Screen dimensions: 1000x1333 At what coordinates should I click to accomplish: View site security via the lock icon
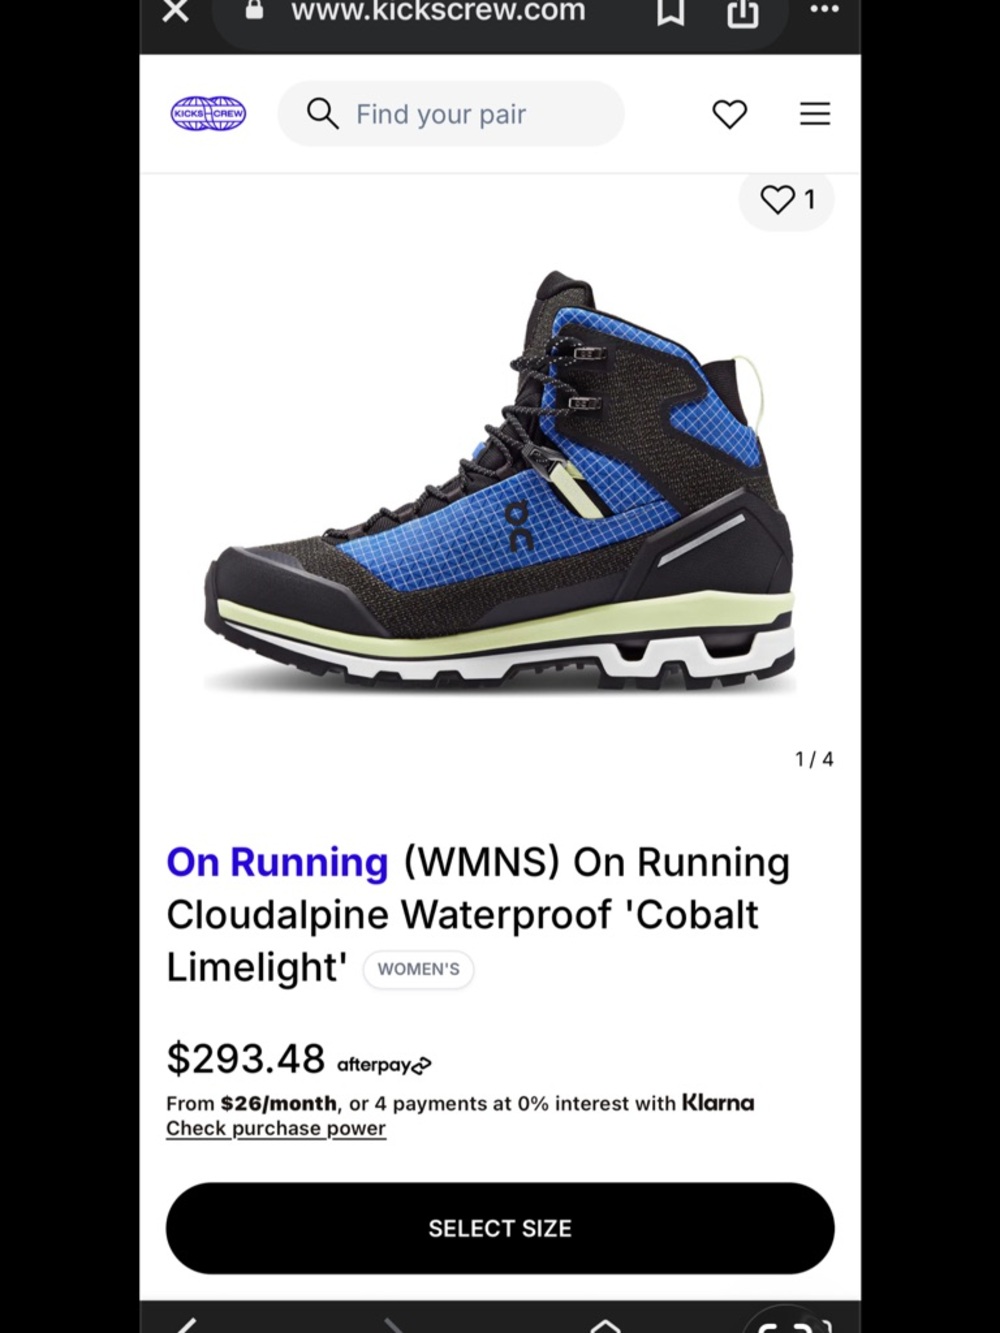pos(254,12)
